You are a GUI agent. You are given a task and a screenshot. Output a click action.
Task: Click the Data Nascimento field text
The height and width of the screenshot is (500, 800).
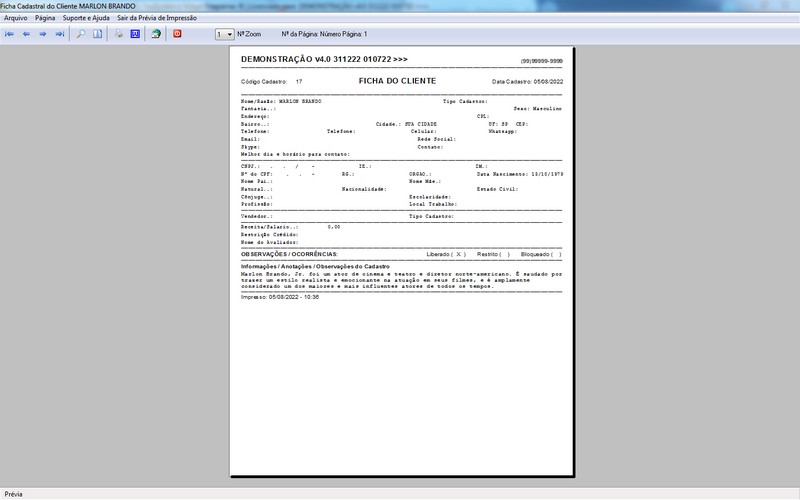520,174
